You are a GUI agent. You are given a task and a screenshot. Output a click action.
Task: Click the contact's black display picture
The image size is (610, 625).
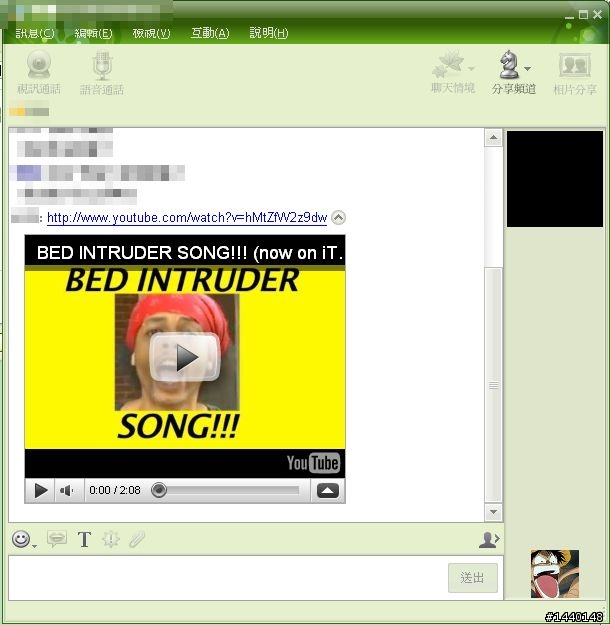tap(555, 179)
